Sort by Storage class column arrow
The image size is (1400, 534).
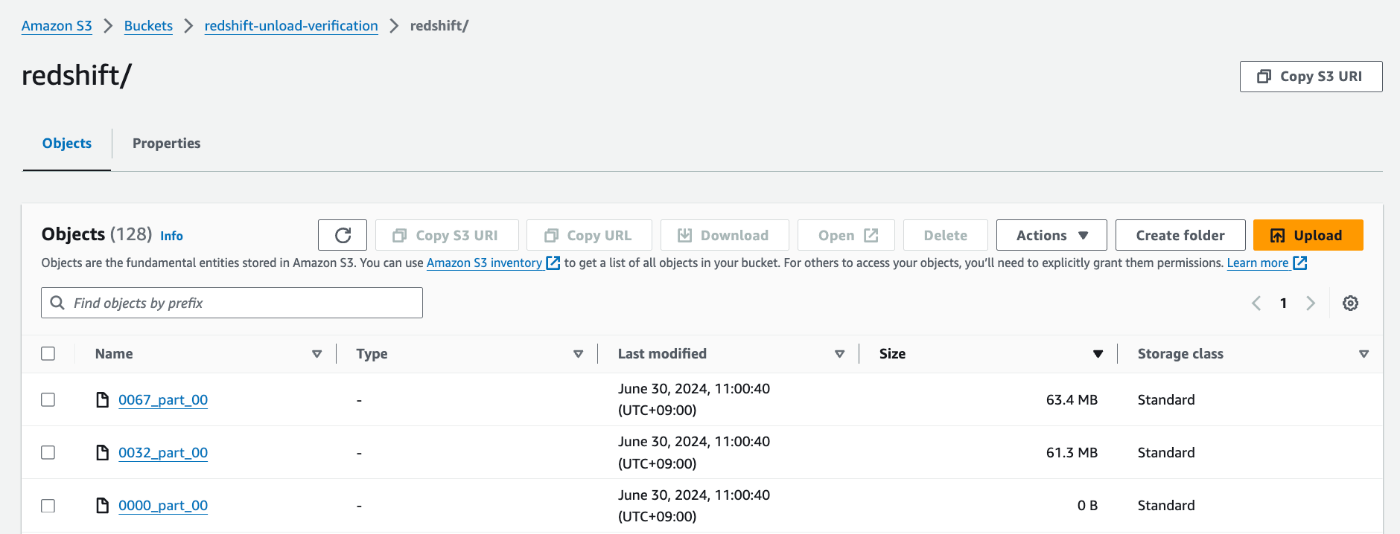tap(1364, 354)
